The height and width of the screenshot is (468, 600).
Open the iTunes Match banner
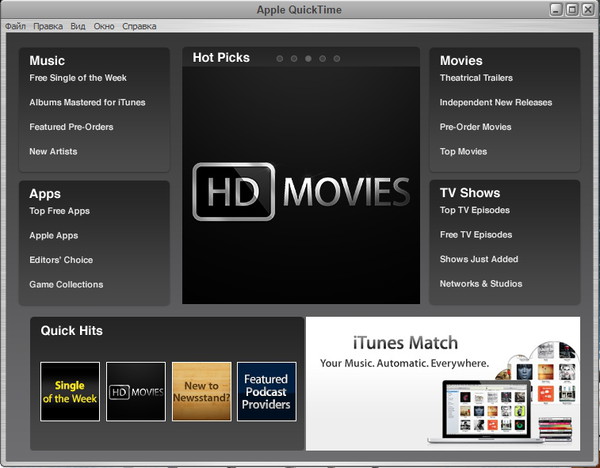442,383
